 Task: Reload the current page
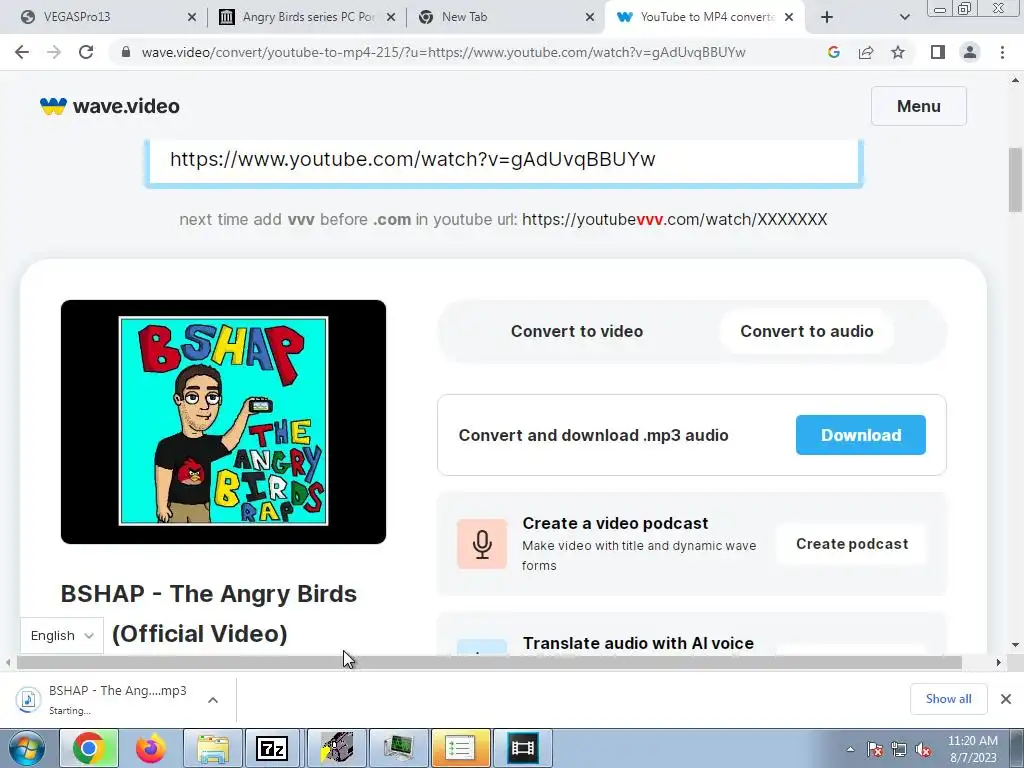point(86,52)
